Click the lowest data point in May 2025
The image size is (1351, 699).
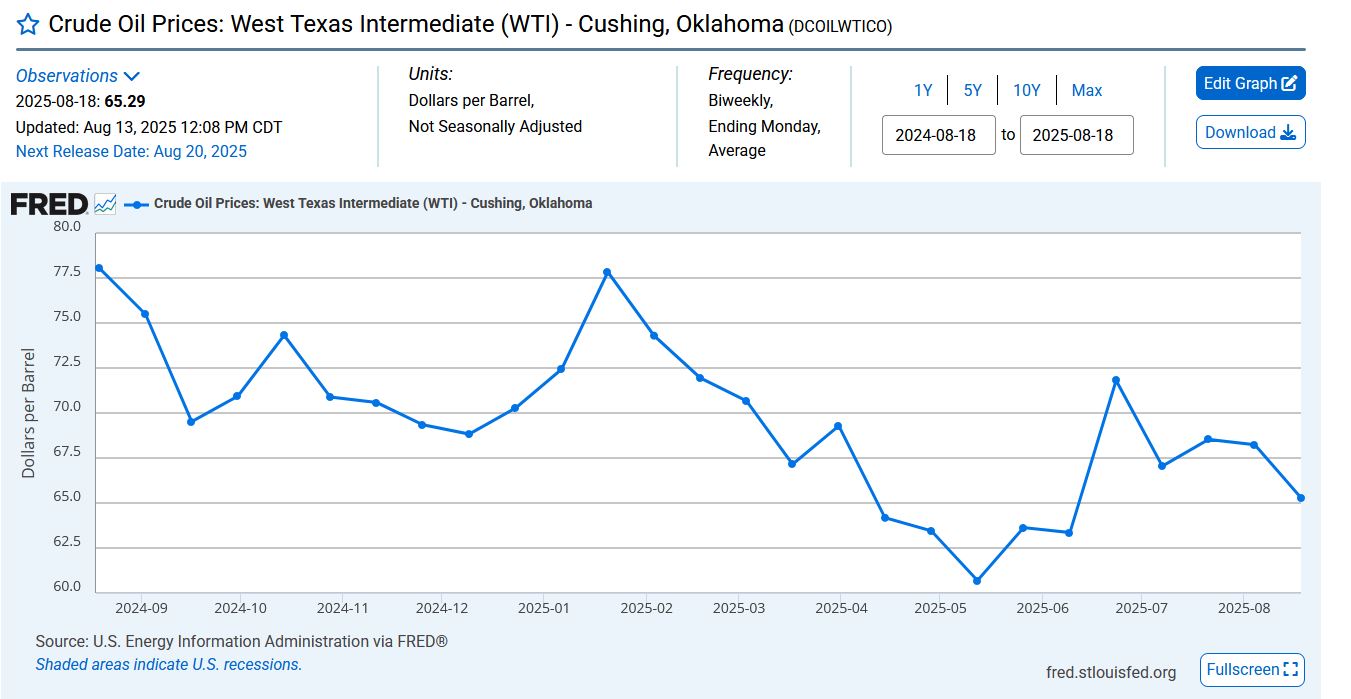[977, 581]
